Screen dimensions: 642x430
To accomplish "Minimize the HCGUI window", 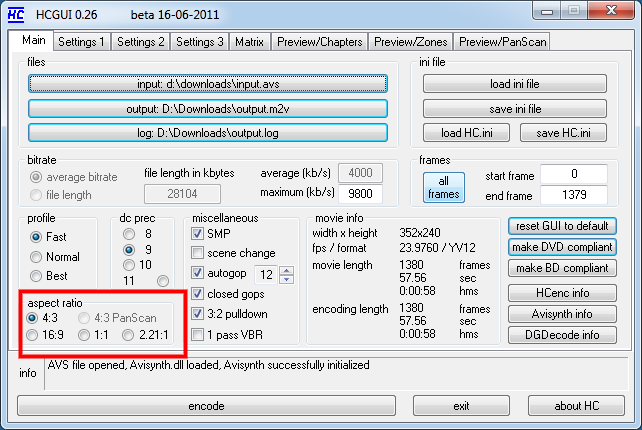I will click(547, 11).
